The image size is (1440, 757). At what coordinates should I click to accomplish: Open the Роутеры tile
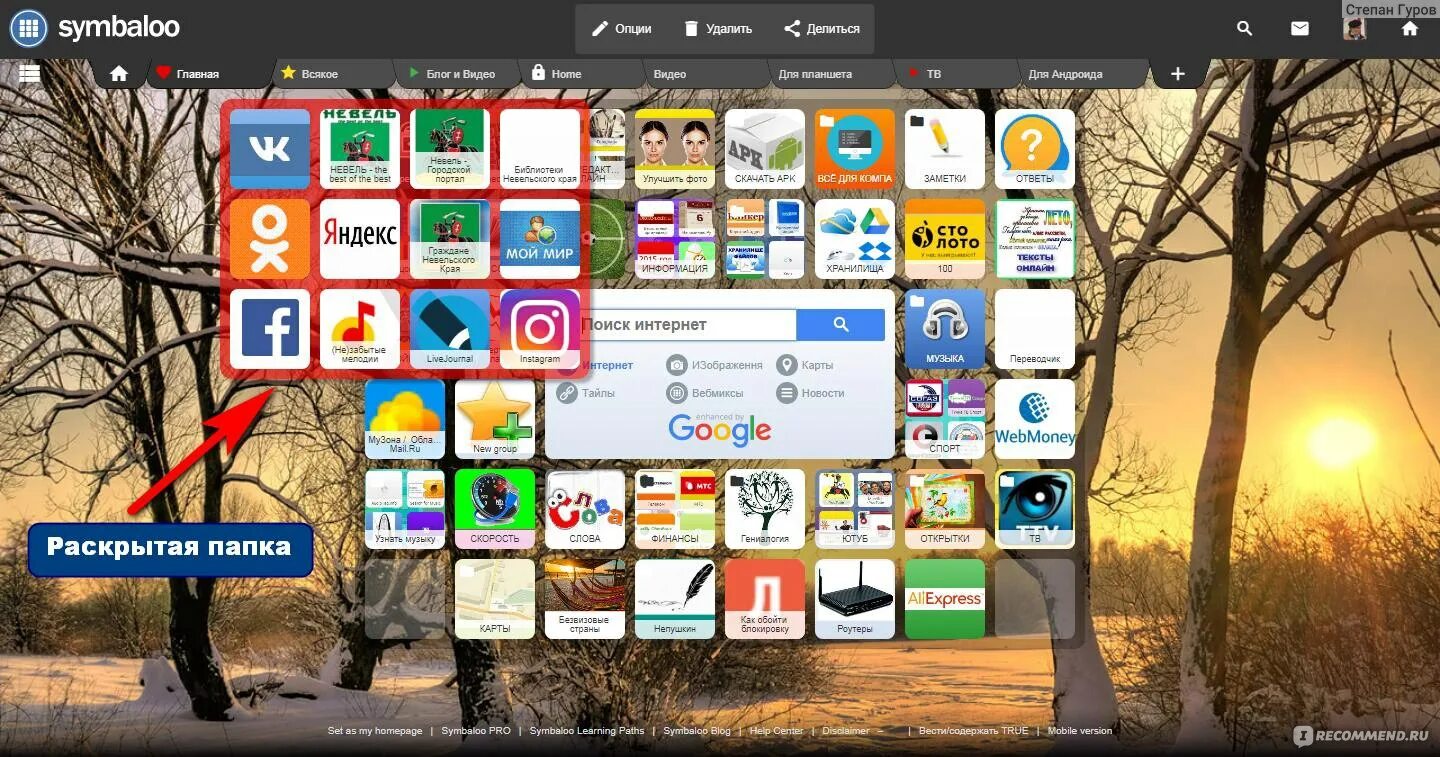coord(855,599)
